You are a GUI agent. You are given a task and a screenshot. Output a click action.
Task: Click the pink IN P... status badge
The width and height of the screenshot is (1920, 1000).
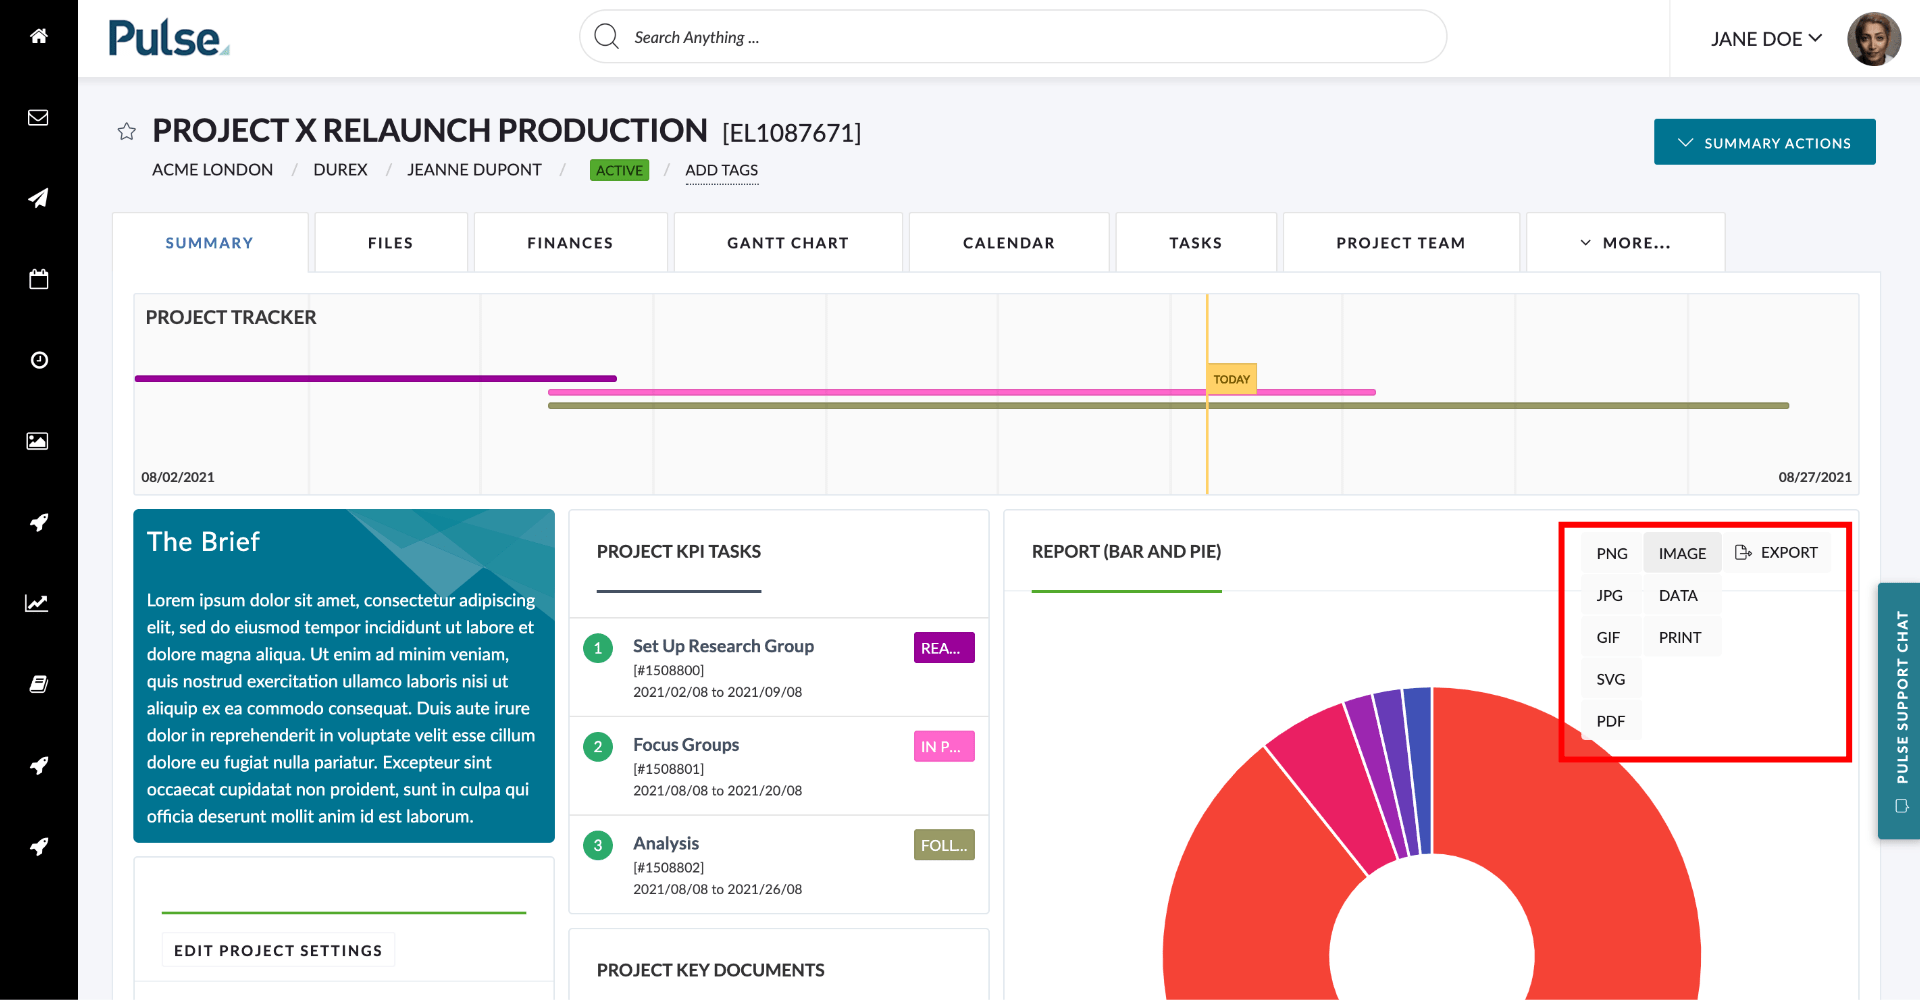click(x=944, y=746)
